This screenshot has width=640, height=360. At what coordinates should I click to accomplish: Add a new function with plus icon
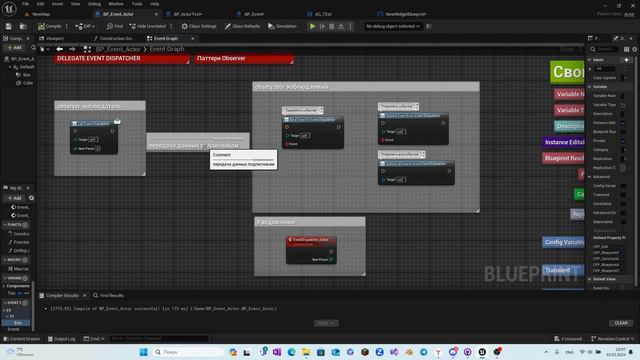25,225
